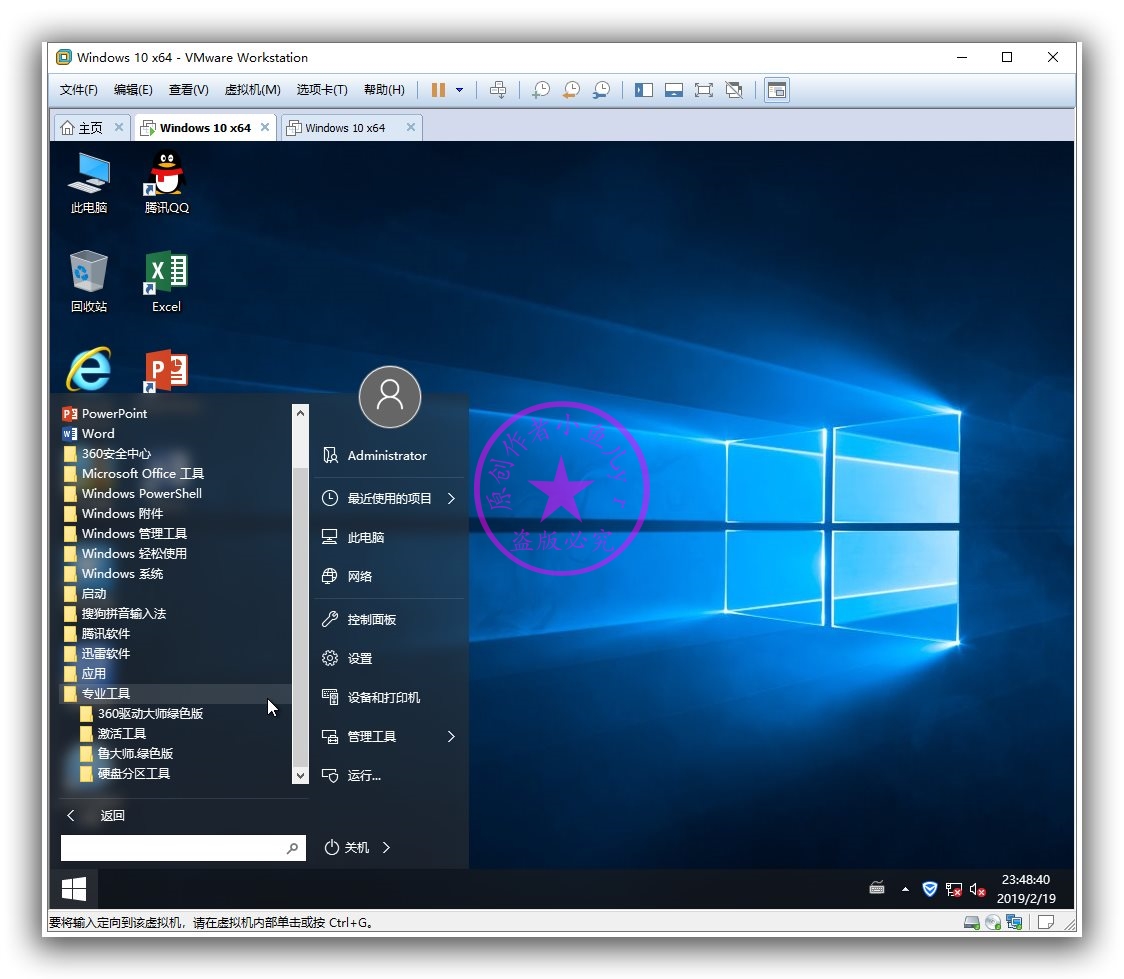Click the 返回 back button
The width and height of the screenshot is (1124, 979).
[95, 816]
